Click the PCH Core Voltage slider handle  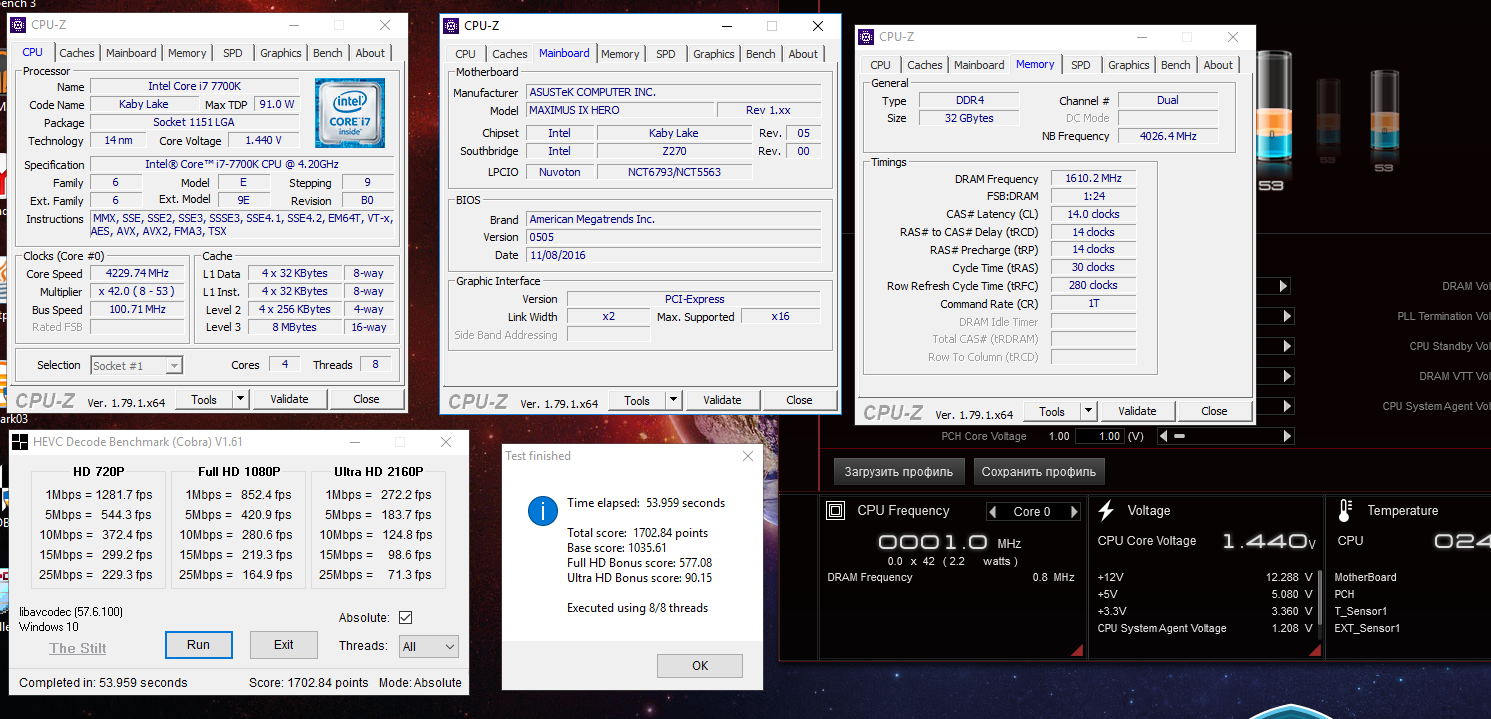tap(1181, 437)
